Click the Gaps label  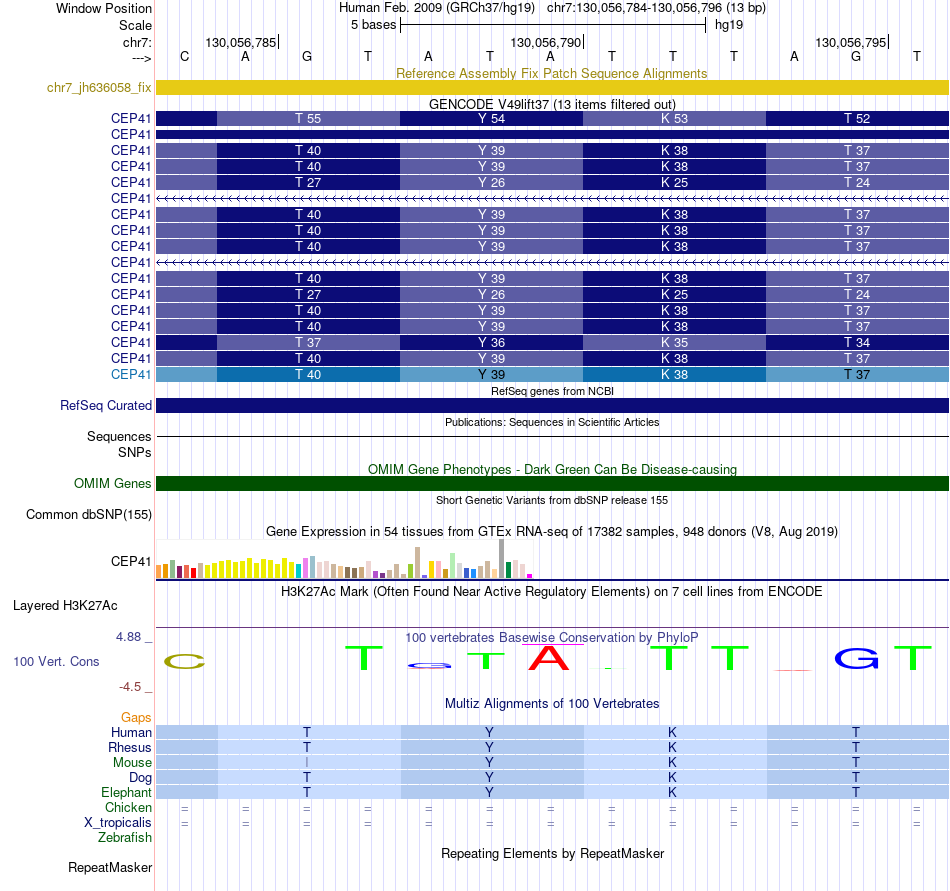pos(136,718)
